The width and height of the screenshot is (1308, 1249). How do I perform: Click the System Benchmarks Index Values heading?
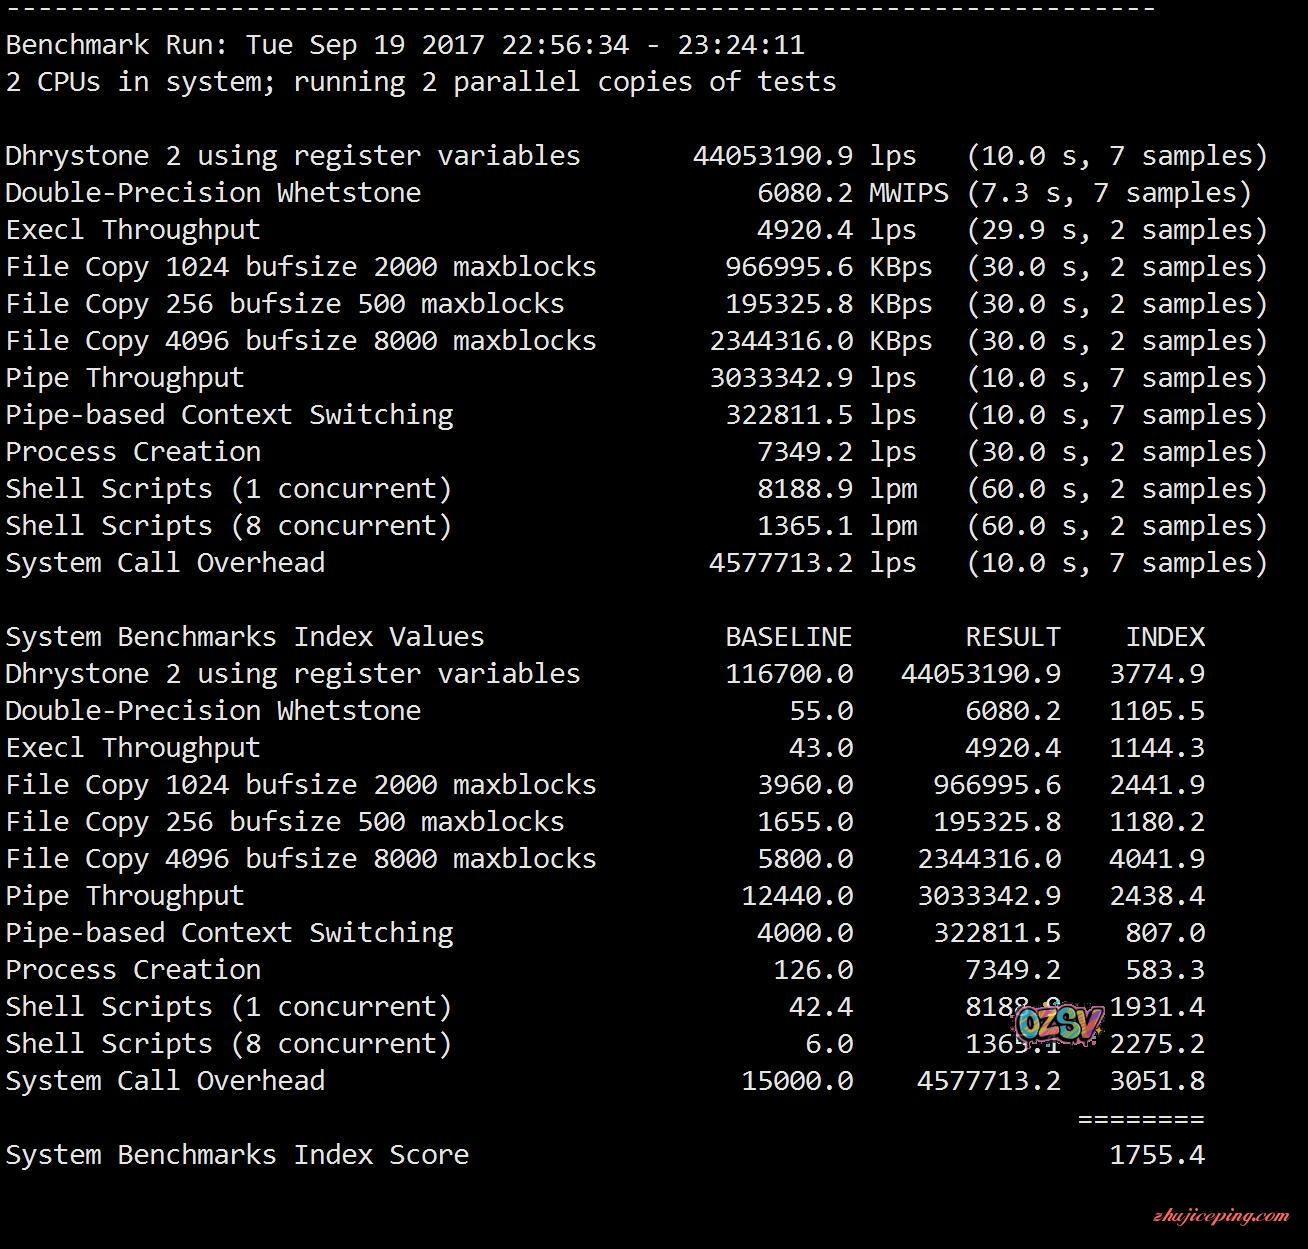click(245, 637)
